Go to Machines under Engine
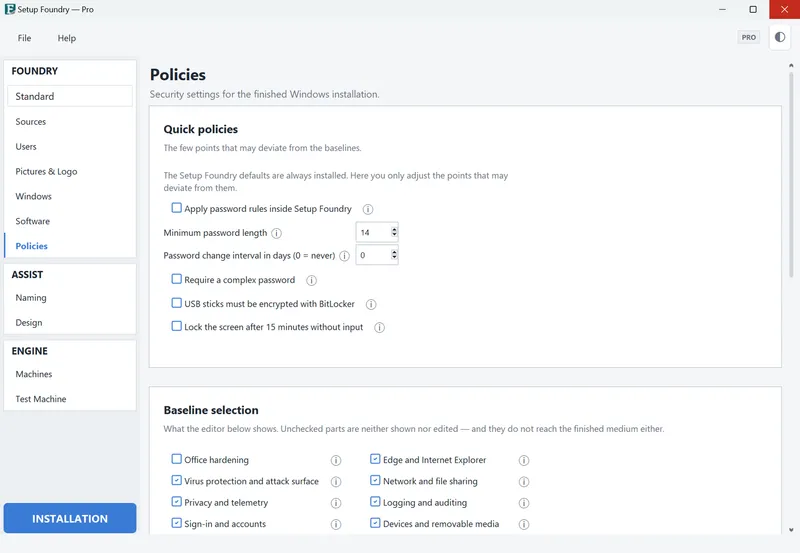800x553 pixels. (70, 374)
